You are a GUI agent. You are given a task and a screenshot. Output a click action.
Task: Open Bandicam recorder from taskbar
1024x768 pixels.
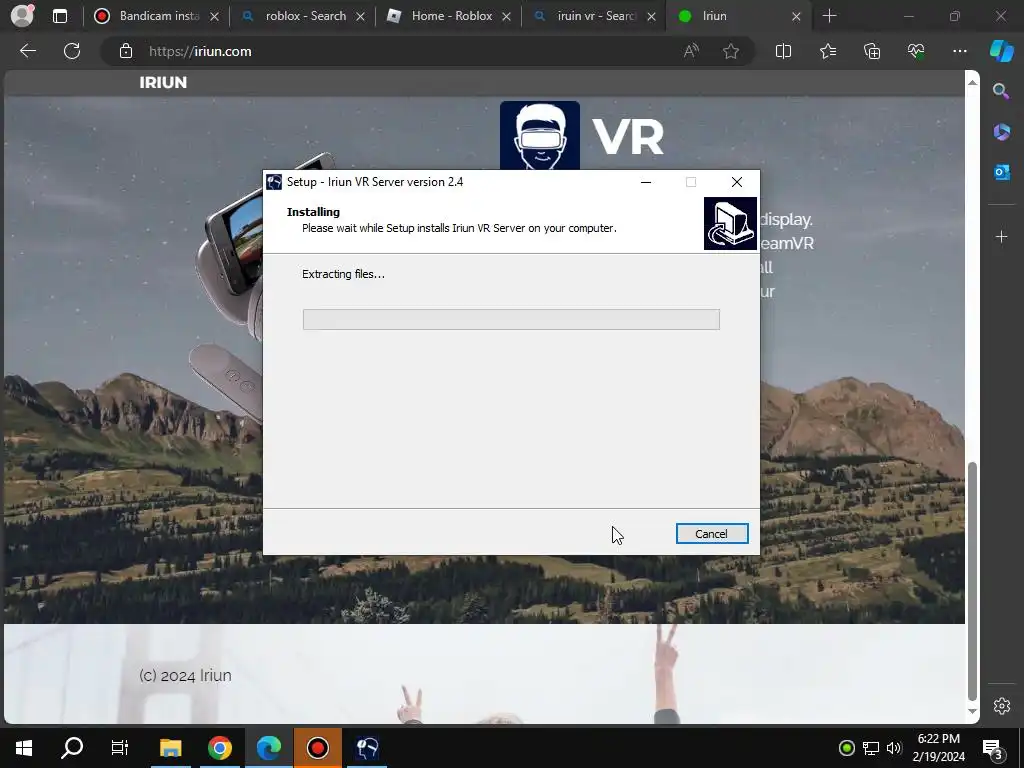pyautogui.click(x=317, y=748)
